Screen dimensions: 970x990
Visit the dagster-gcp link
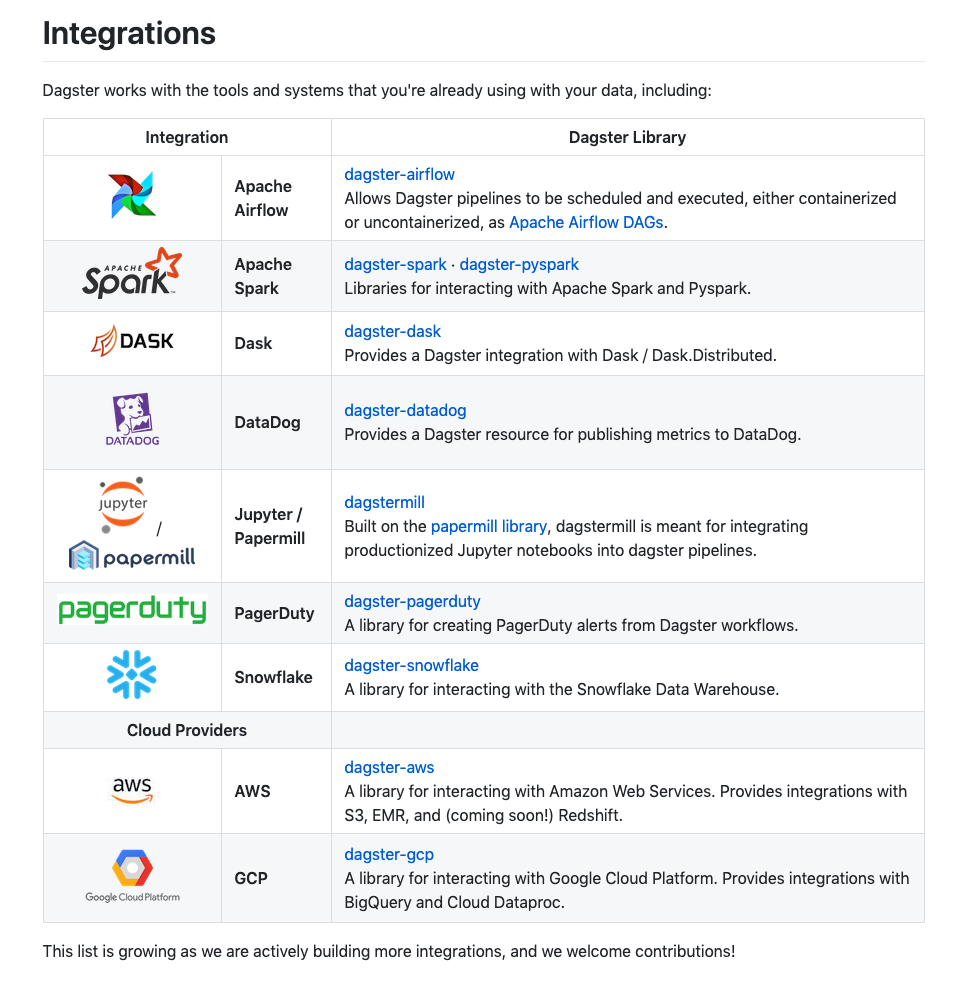pyautogui.click(x=389, y=854)
